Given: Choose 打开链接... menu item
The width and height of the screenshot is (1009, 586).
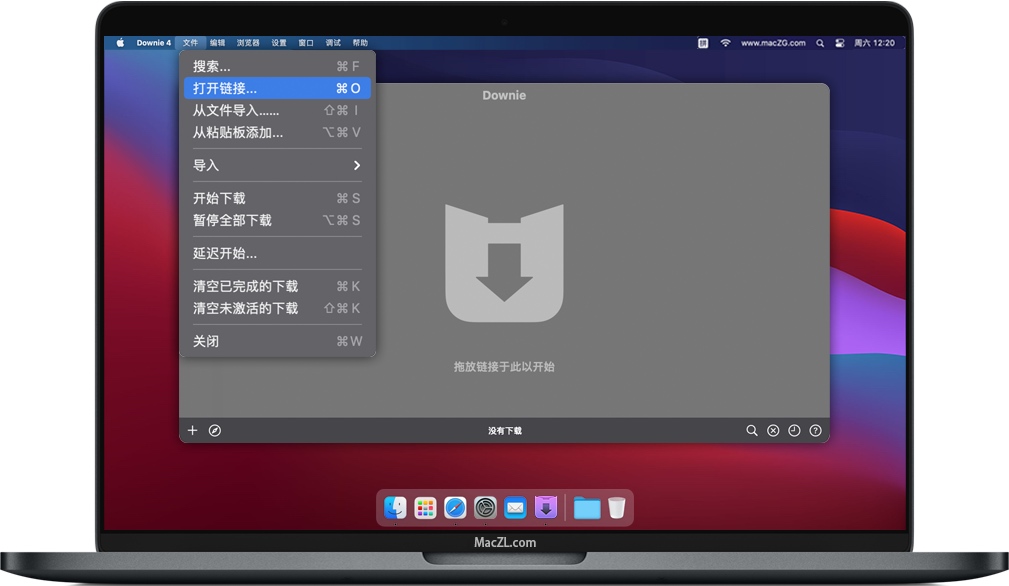Looking at the screenshot, I should 277,88.
